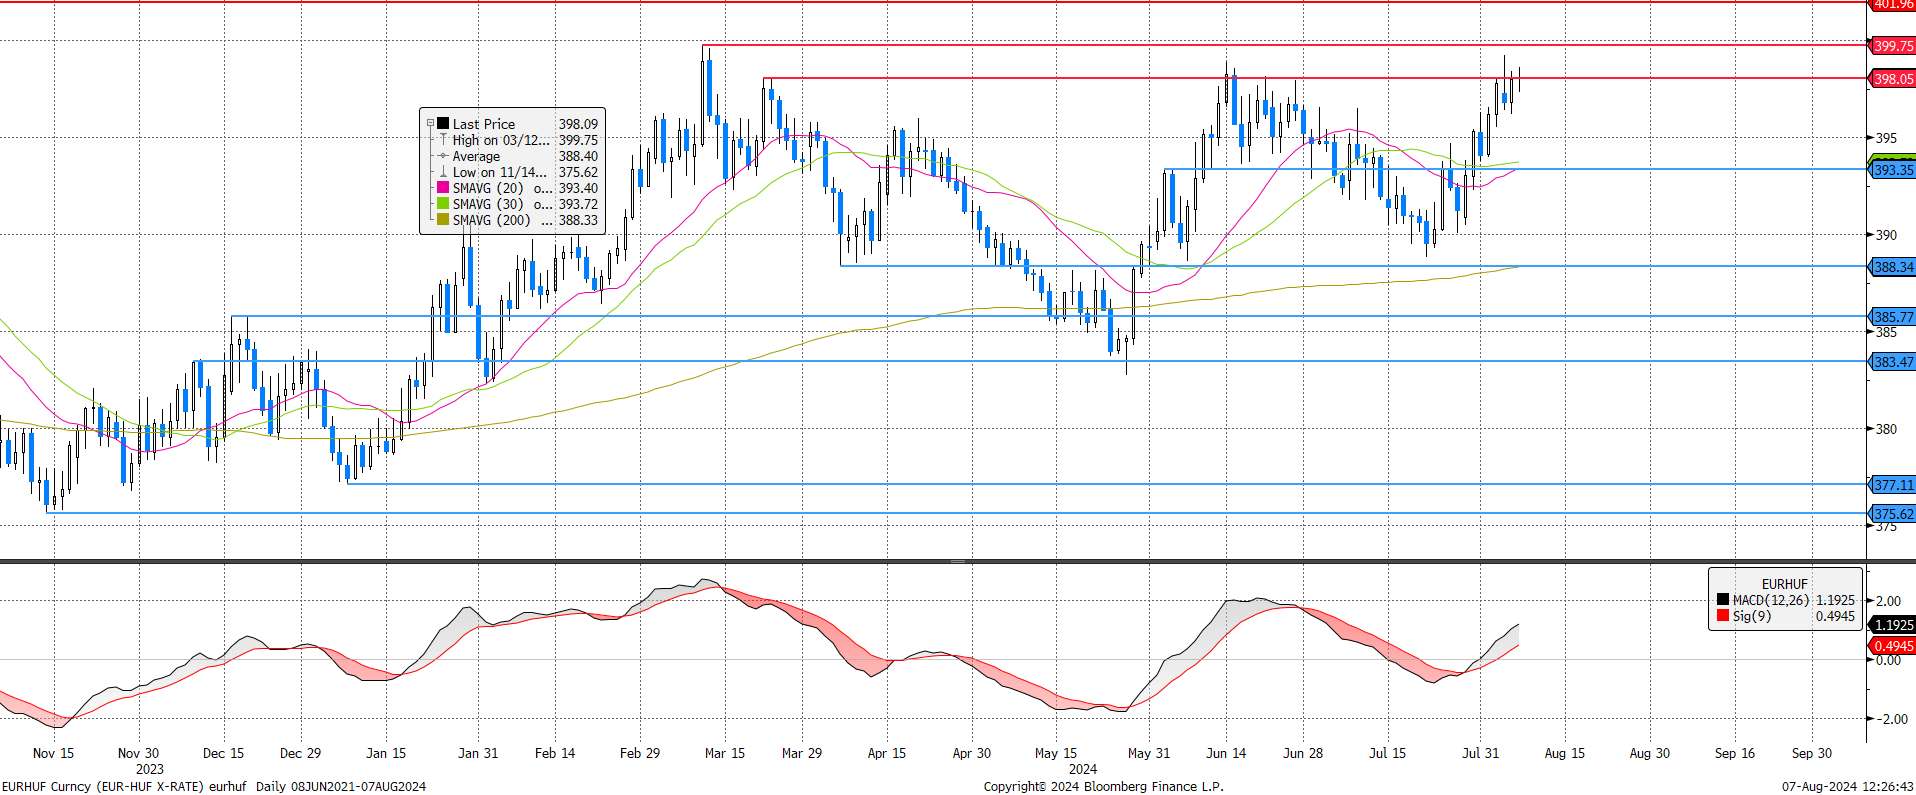Select the 399.75 red price level tag
This screenshot has width=1916, height=795.
(x=1893, y=46)
